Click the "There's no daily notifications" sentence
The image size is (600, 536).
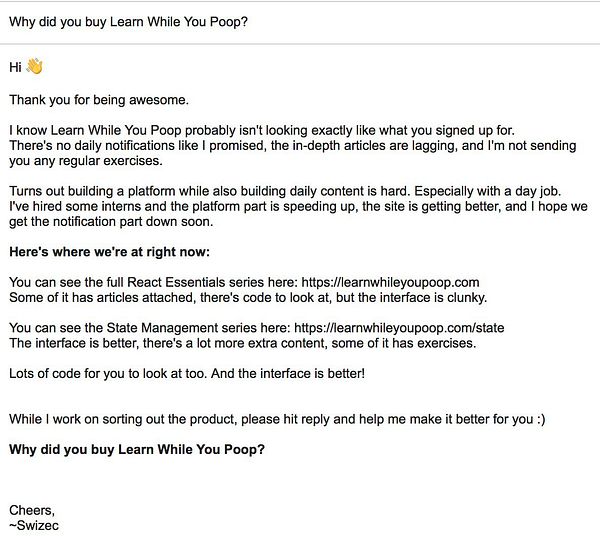[280, 146]
